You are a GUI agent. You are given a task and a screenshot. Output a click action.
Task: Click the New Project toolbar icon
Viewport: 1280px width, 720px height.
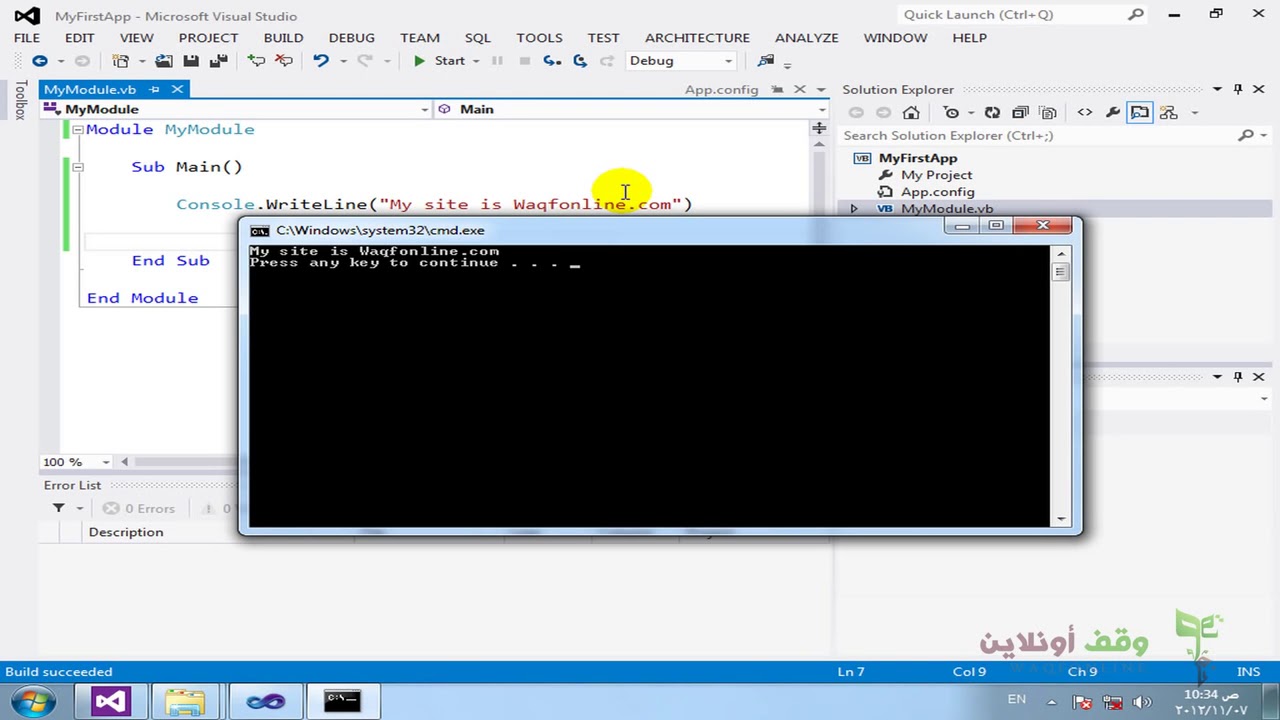pyautogui.click(x=120, y=61)
